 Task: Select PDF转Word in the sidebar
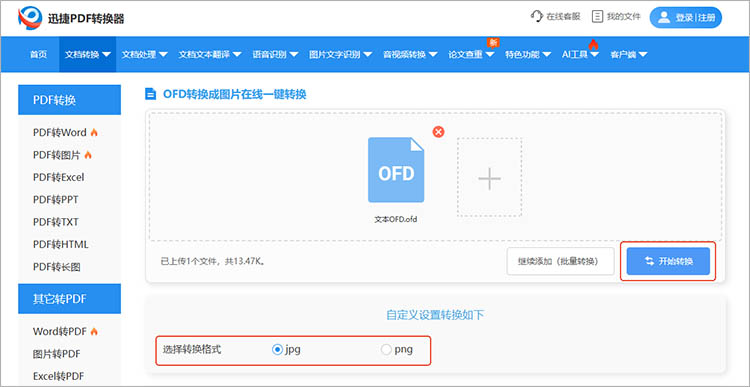click(60, 133)
